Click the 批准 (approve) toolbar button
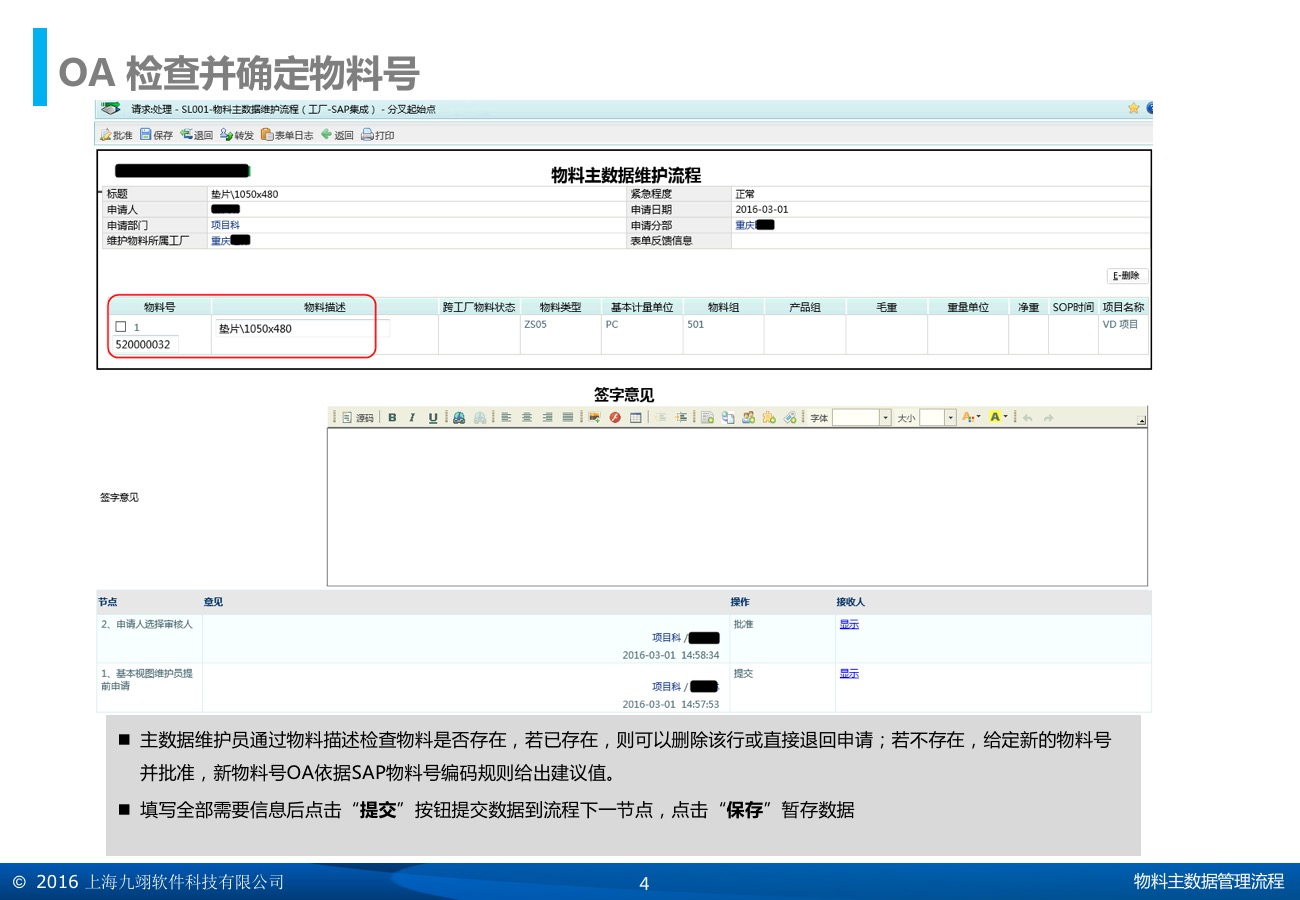This screenshot has height=900, width=1300. pos(116,135)
